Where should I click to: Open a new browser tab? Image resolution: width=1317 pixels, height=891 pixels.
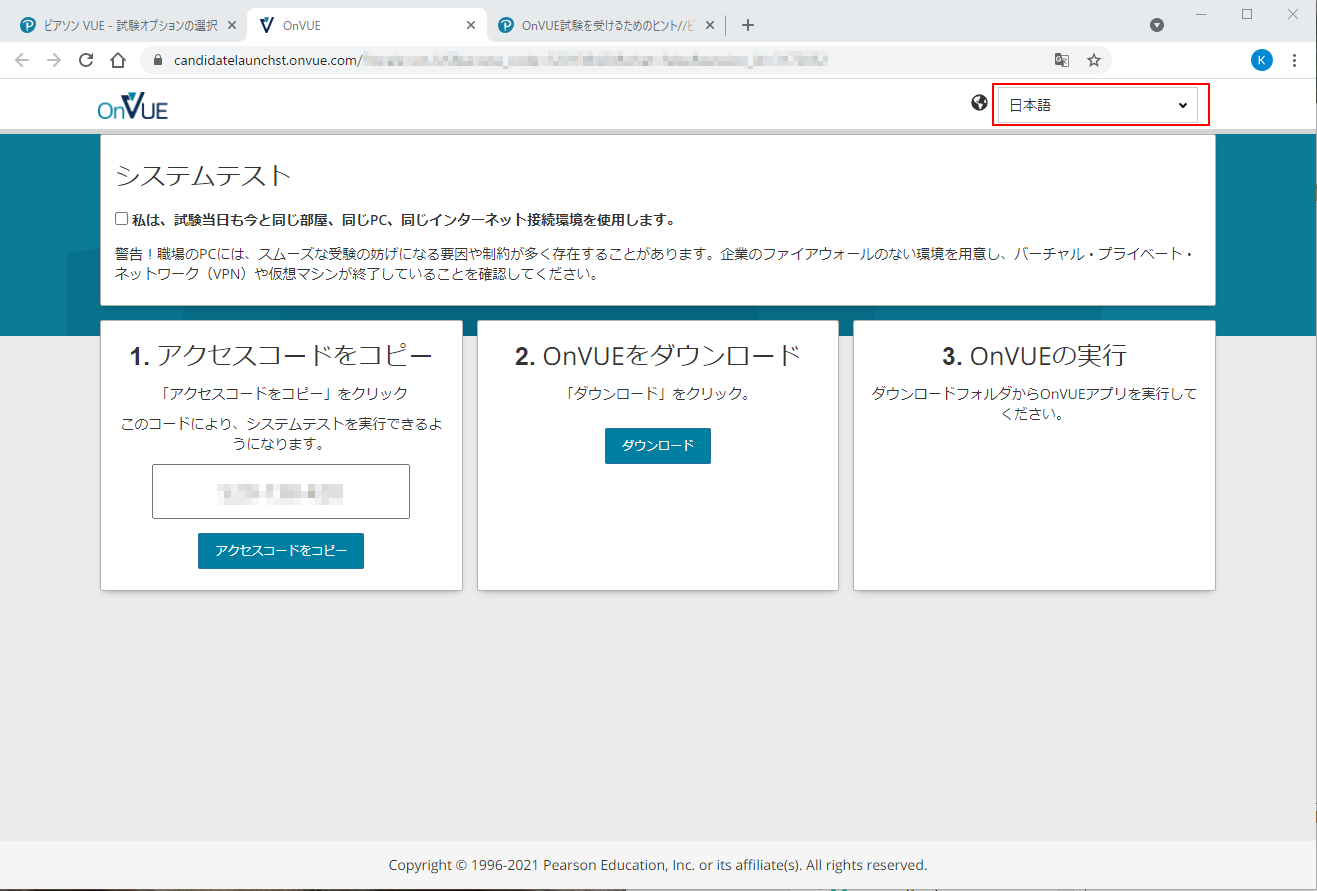pyautogui.click(x=748, y=25)
